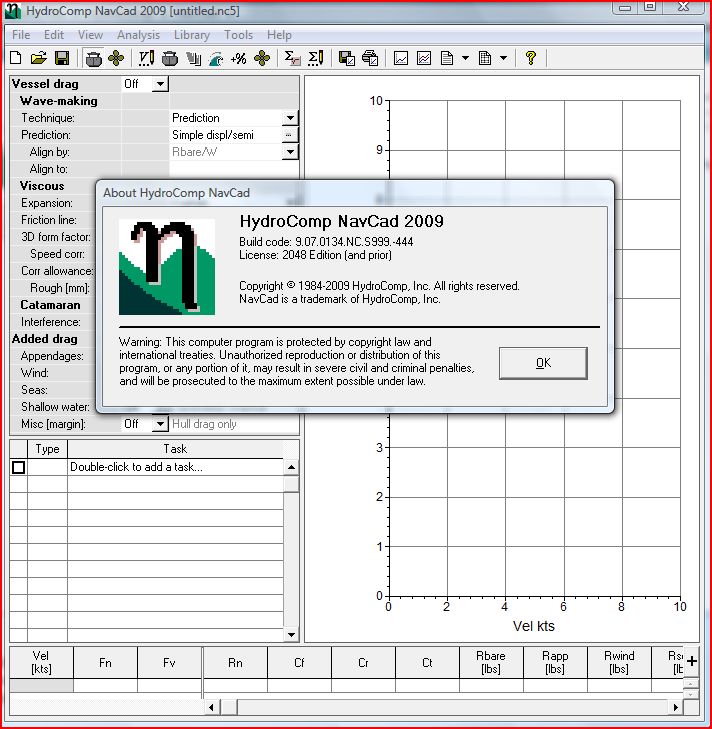Image resolution: width=712 pixels, height=729 pixels.
Task: Click the results table horizontal scrollbar thumb
Action: pyautogui.click(x=228, y=707)
